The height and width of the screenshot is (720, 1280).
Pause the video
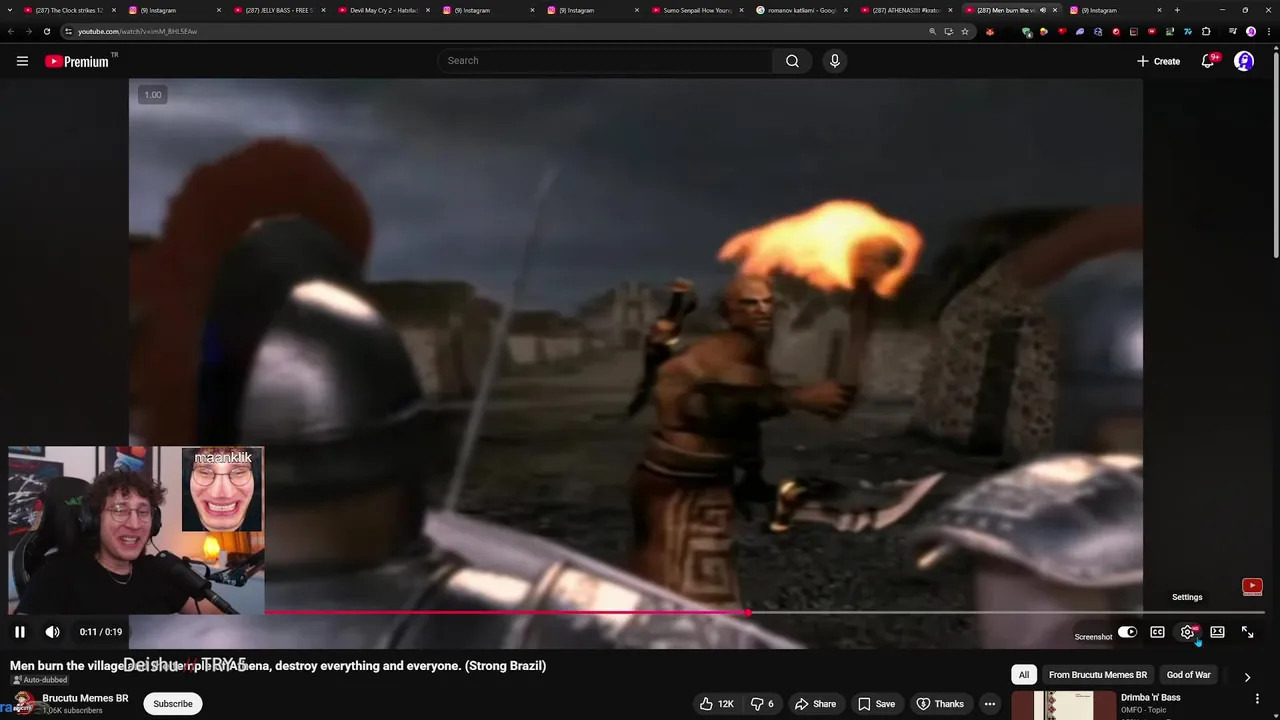[20, 632]
